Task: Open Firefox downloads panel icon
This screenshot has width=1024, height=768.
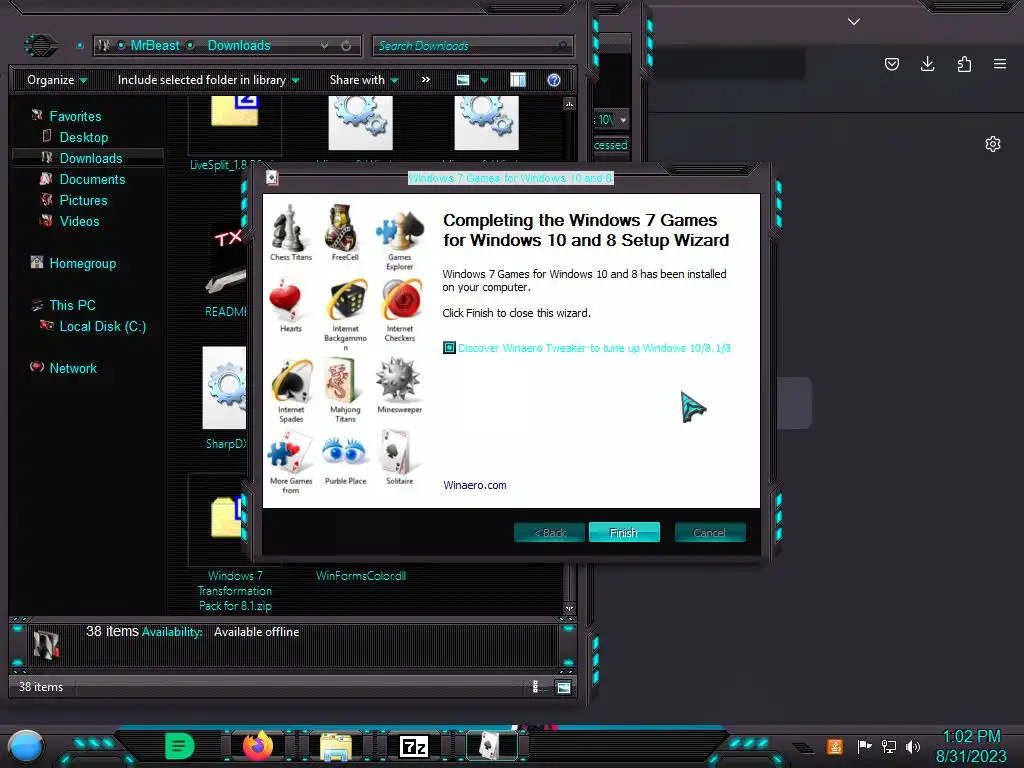Action: point(927,64)
